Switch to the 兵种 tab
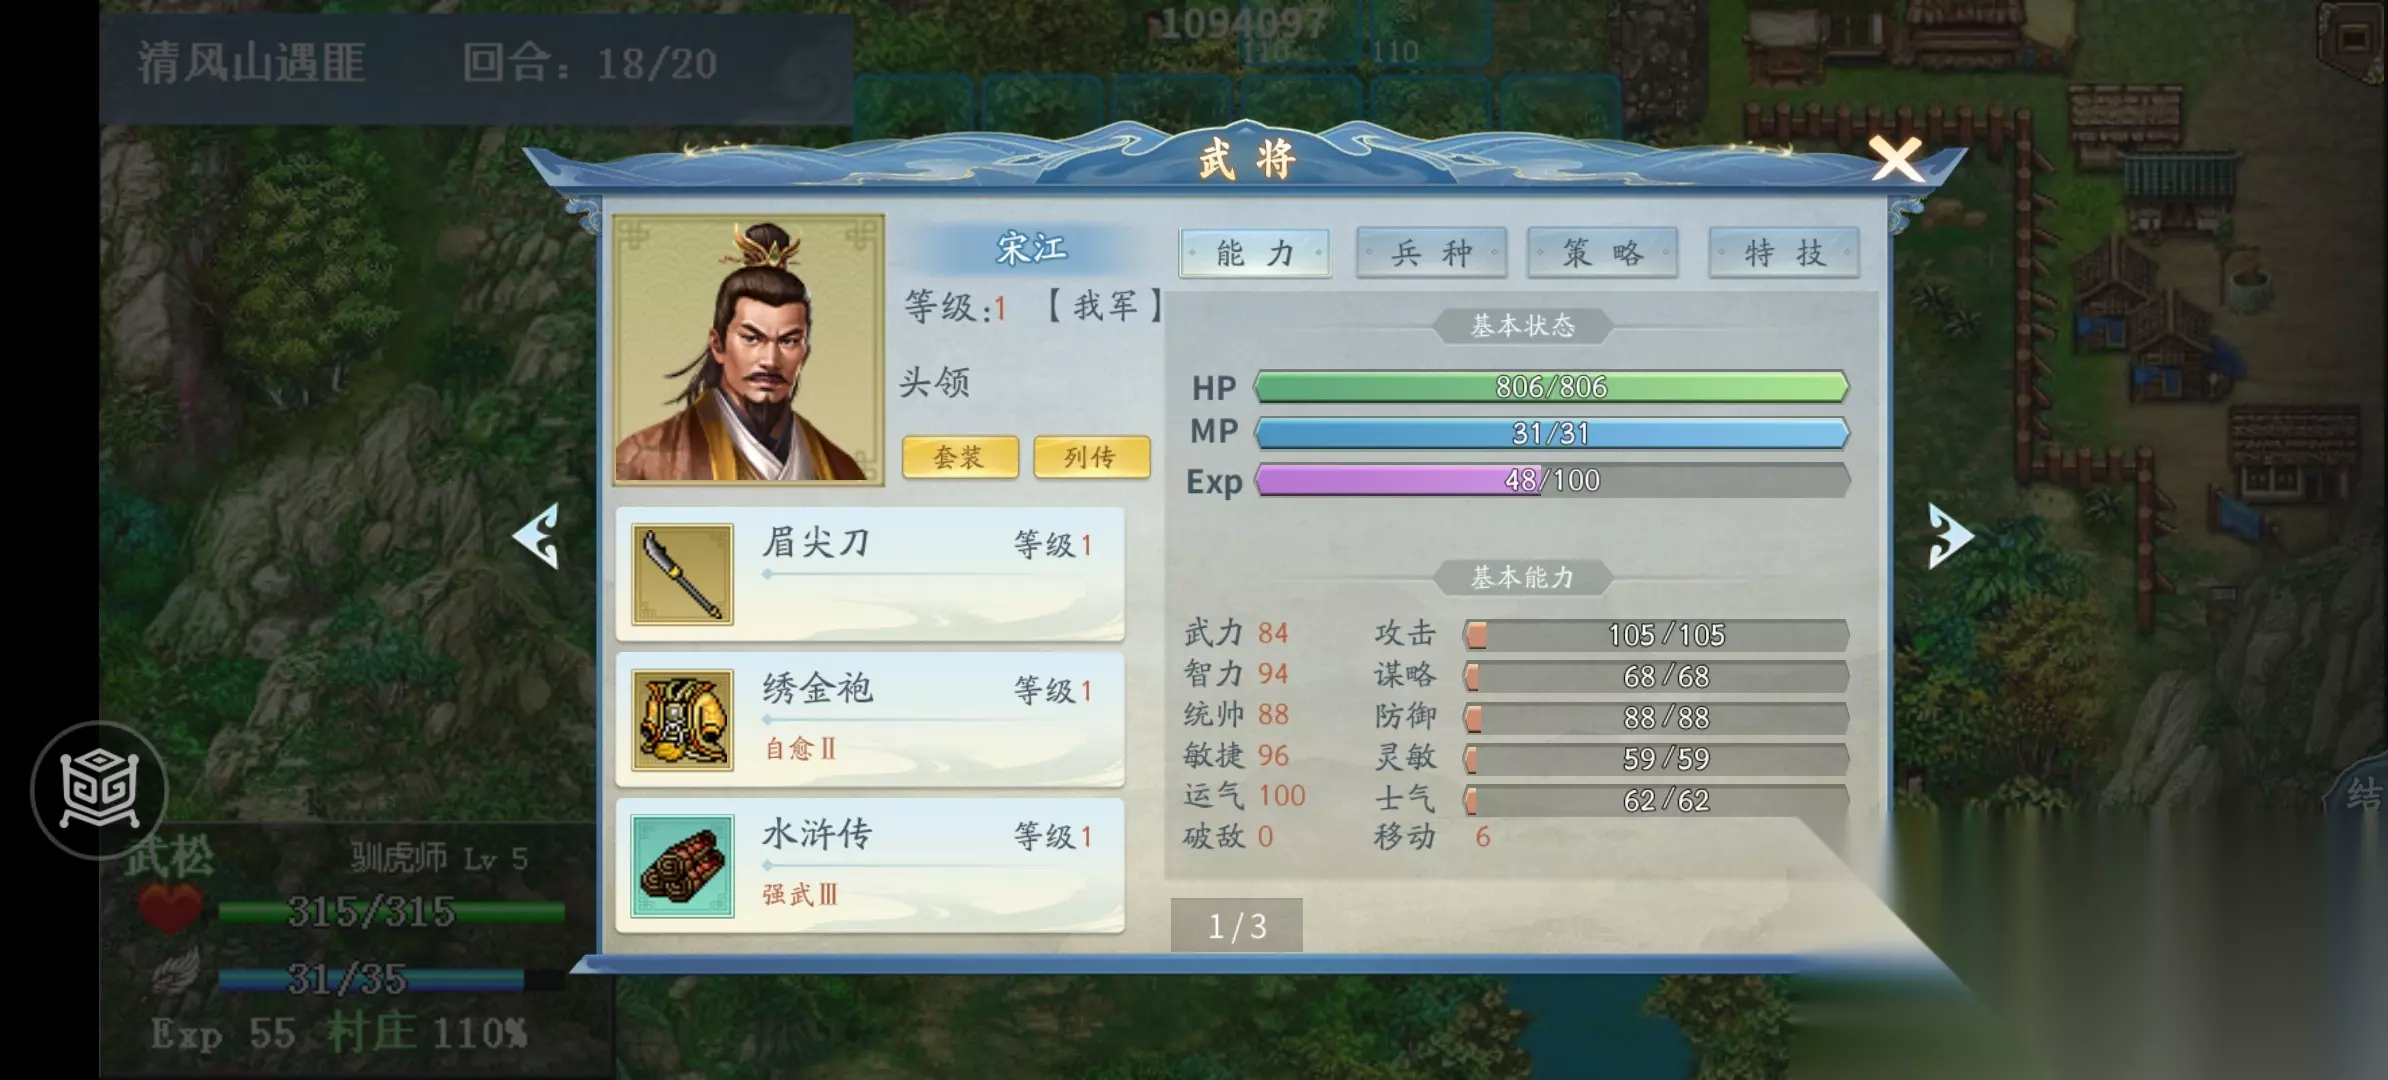The width and height of the screenshot is (2388, 1080). [1431, 253]
